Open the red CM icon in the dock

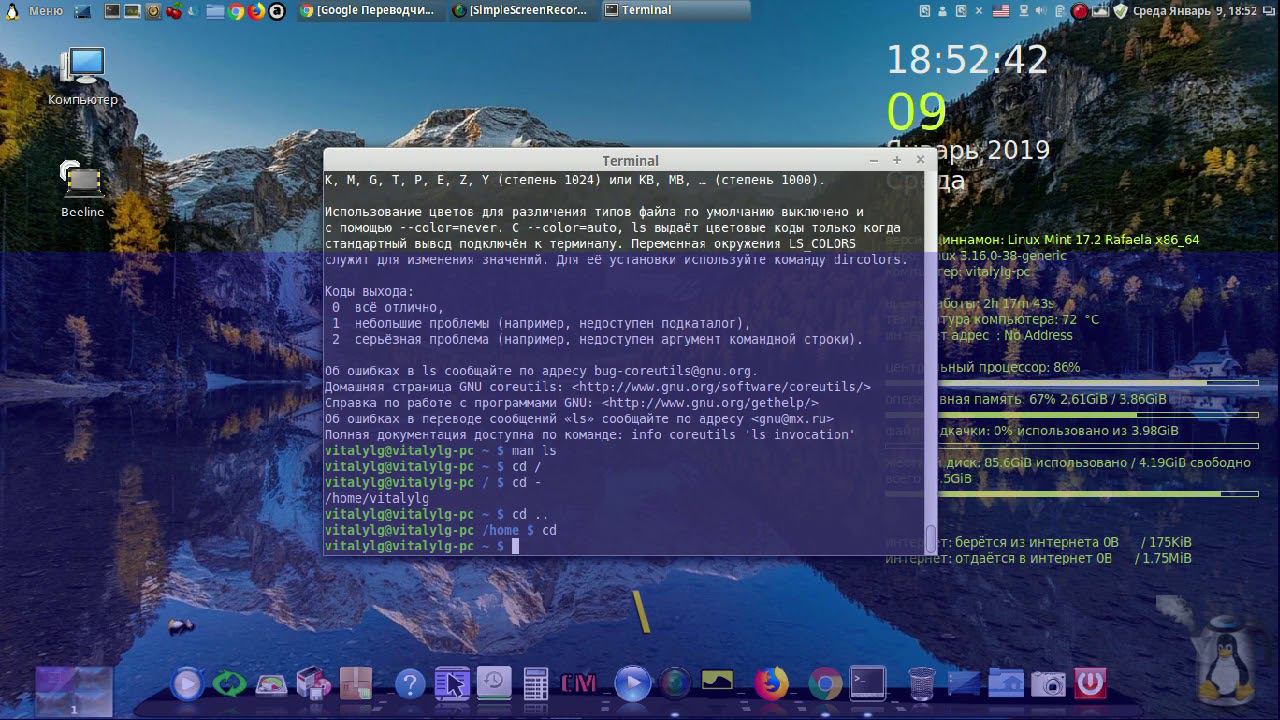click(579, 684)
